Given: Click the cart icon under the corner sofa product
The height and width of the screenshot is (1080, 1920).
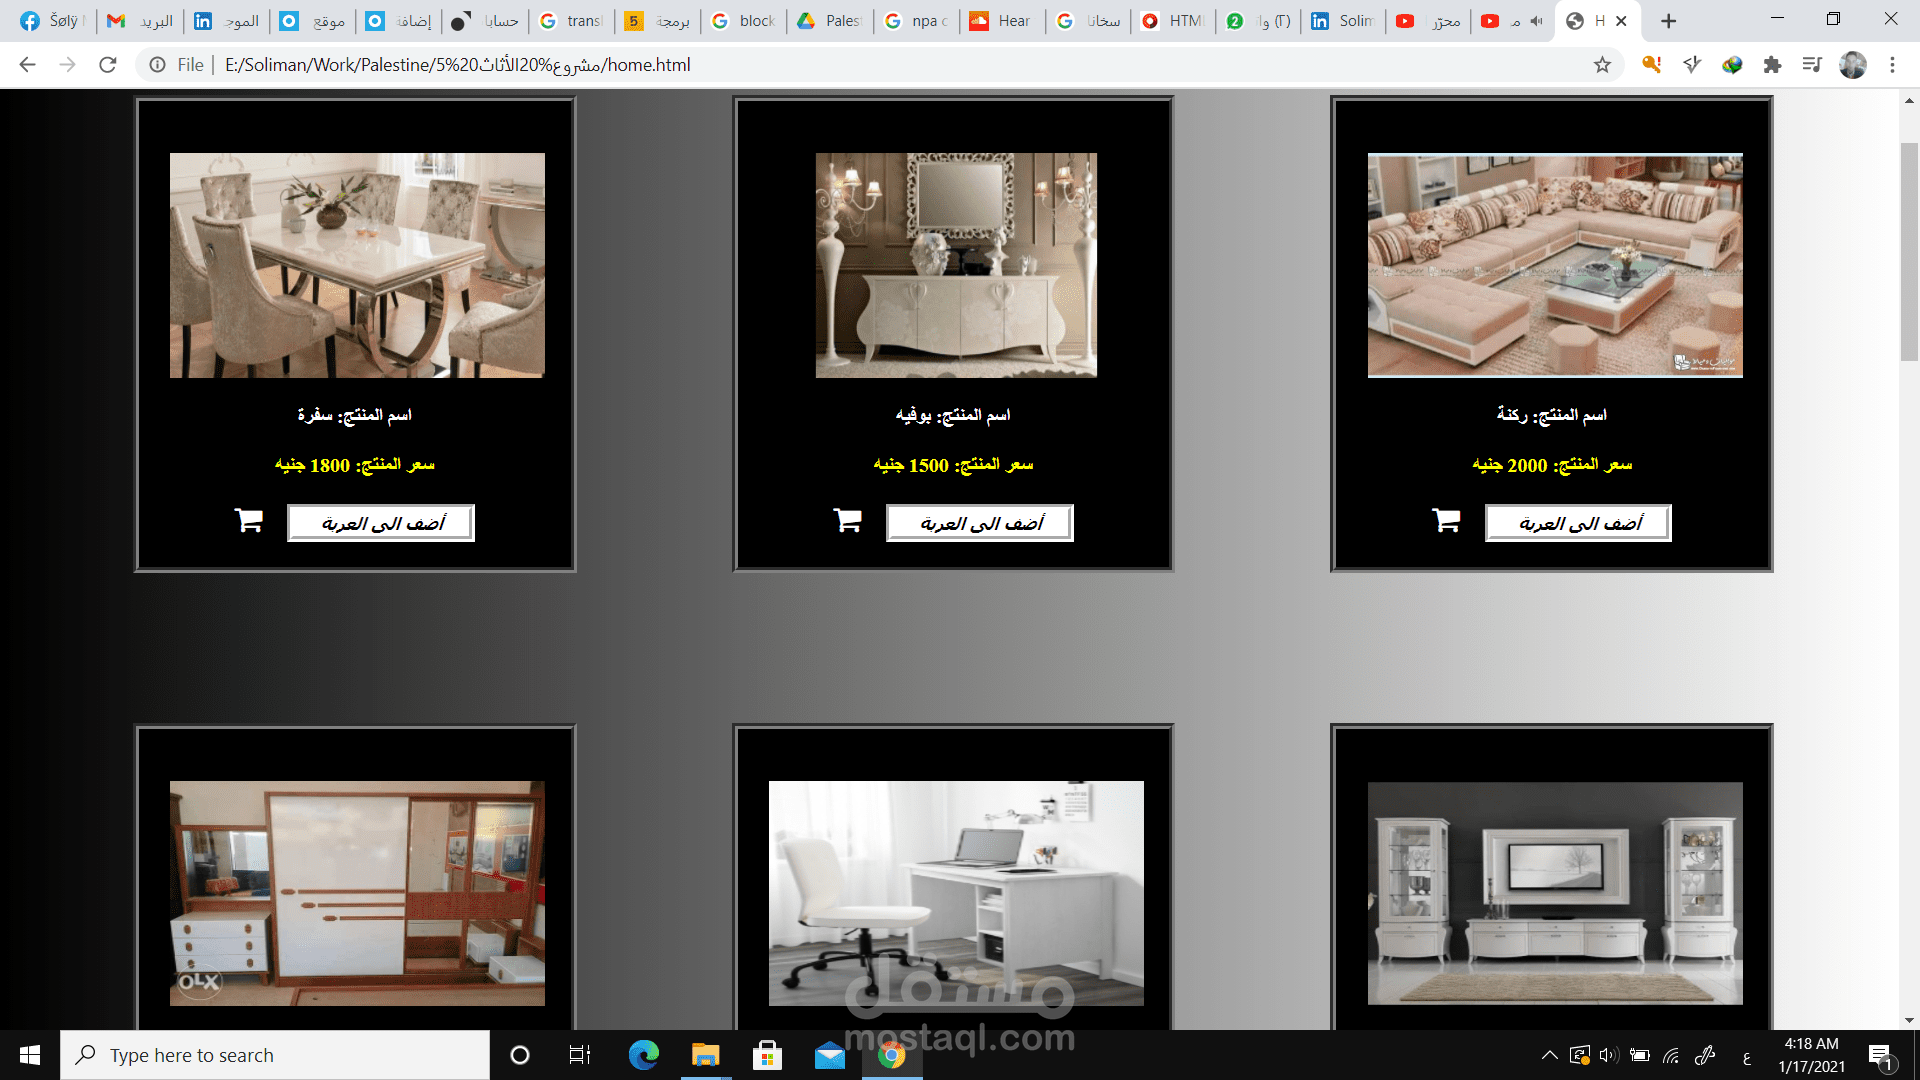Looking at the screenshot, I should point(1446,521).
